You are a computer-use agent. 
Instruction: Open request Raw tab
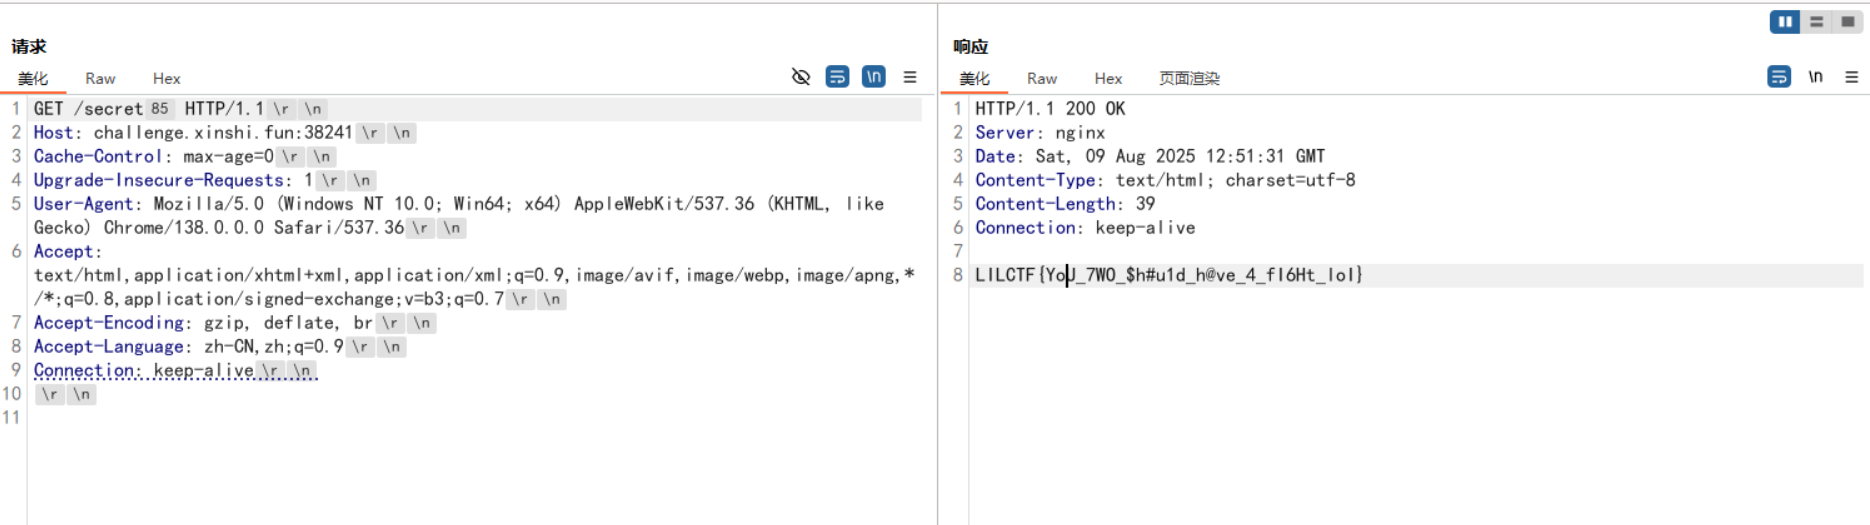[100, 79]
